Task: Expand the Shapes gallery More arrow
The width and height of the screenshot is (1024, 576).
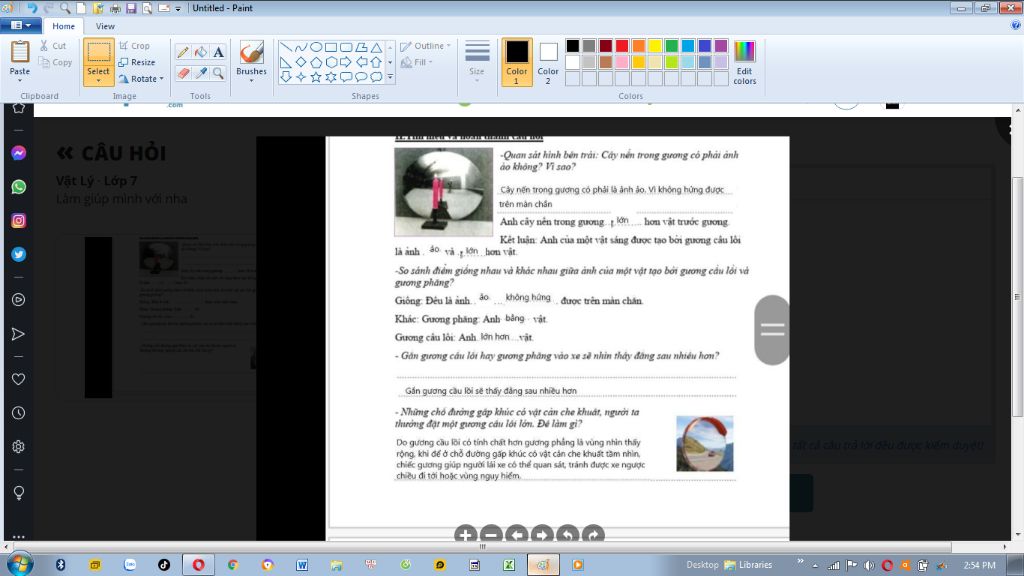Action: 390,77
